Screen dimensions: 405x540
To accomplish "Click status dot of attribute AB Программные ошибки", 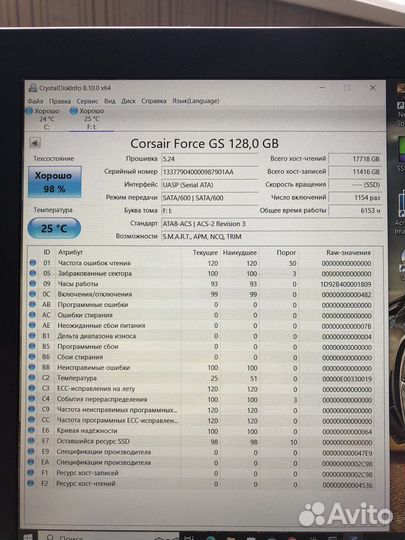I will tap(32, 304).
